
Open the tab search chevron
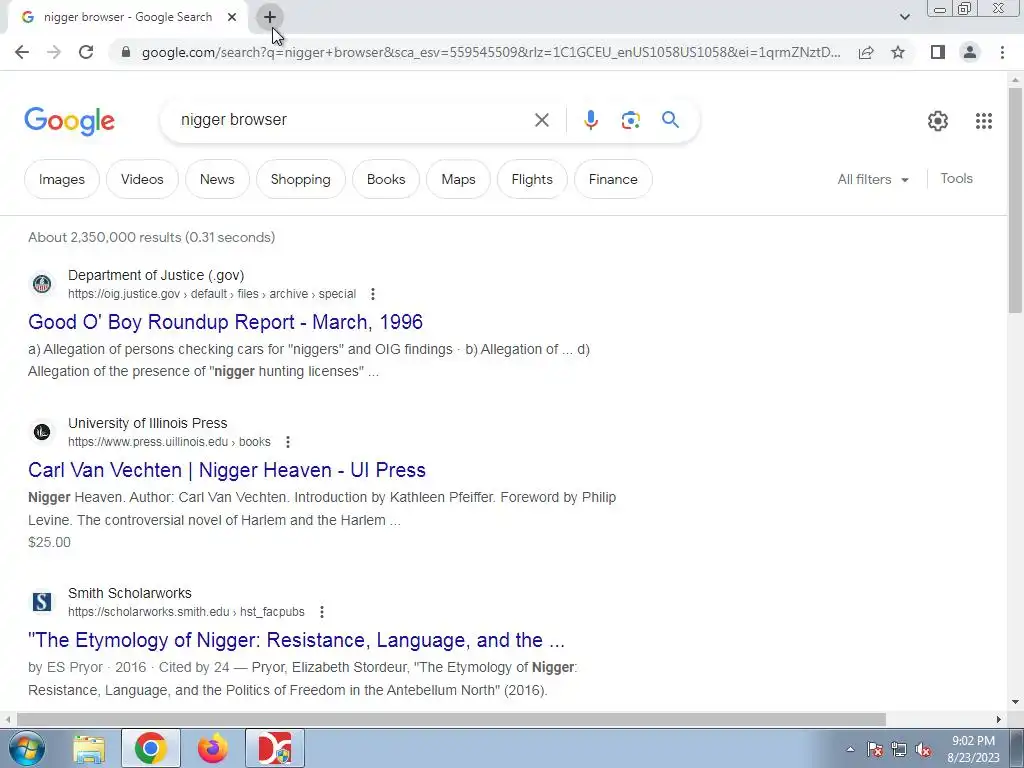point(904,17)
